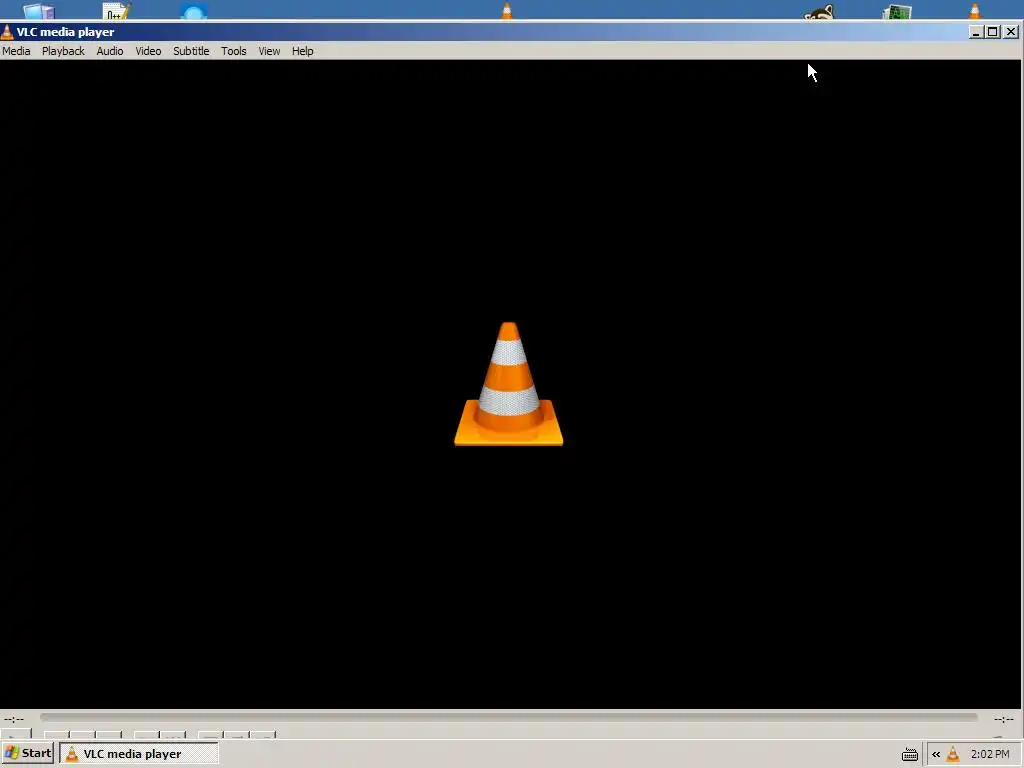Minimize the VLC media player window
Viewport: 1024px width, 768px height.
tap(976, 32)
